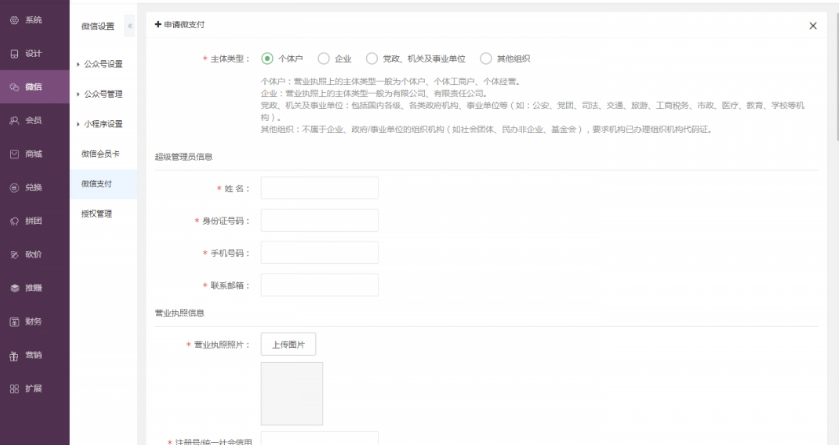
Task: Open the 系统 section in sidebar
Action: pos(27,19)
